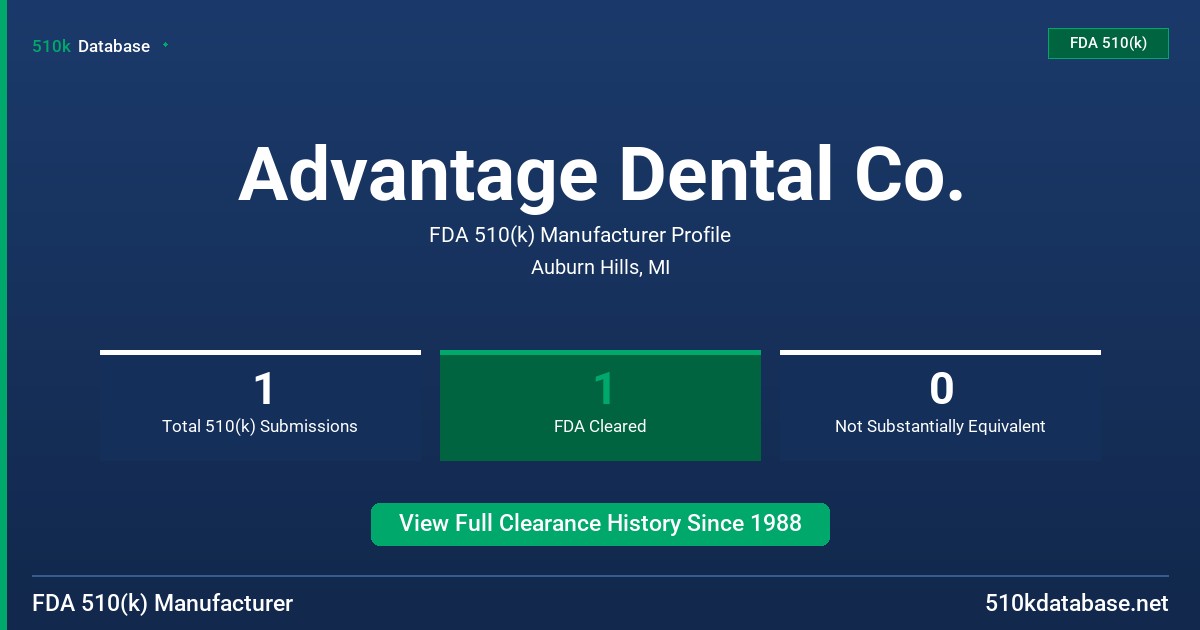The height and width of the screenshot is (630, 1200).
Task: Click the 510k Database logo text
Action: 91,46
